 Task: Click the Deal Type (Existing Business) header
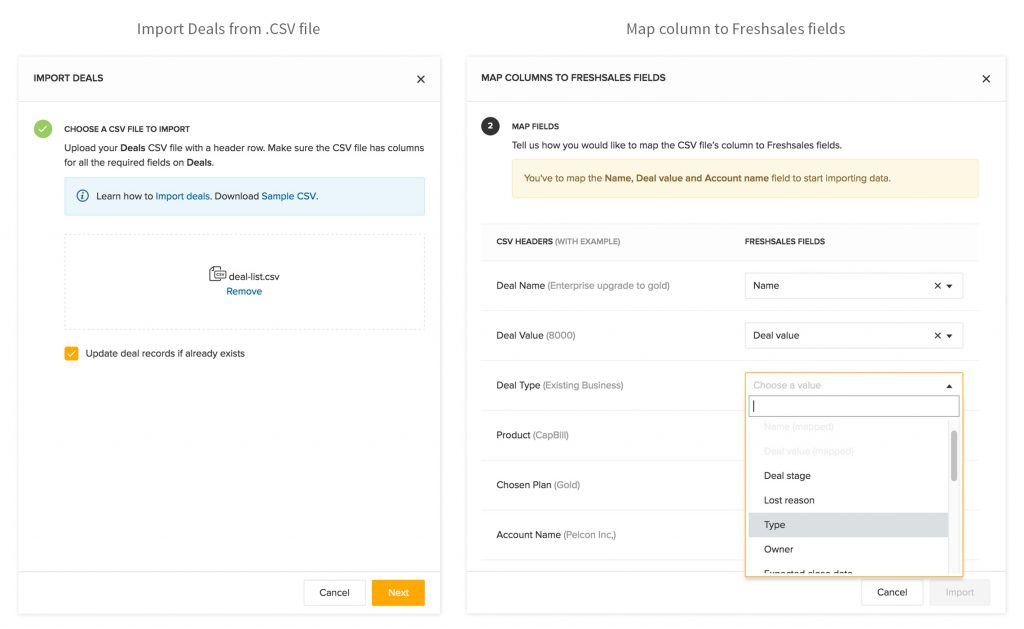click(560, 385)
